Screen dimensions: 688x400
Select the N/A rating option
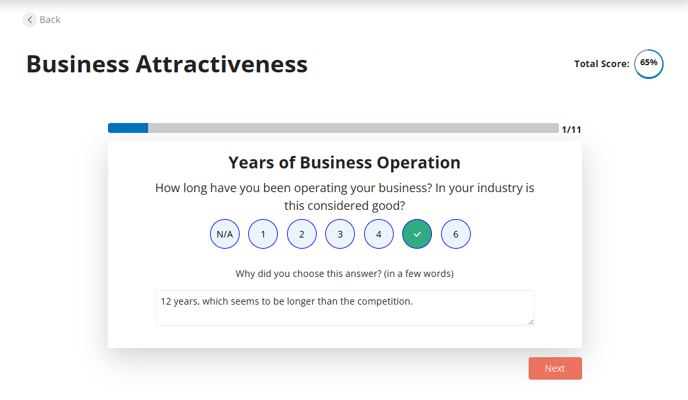click(225, 234)
